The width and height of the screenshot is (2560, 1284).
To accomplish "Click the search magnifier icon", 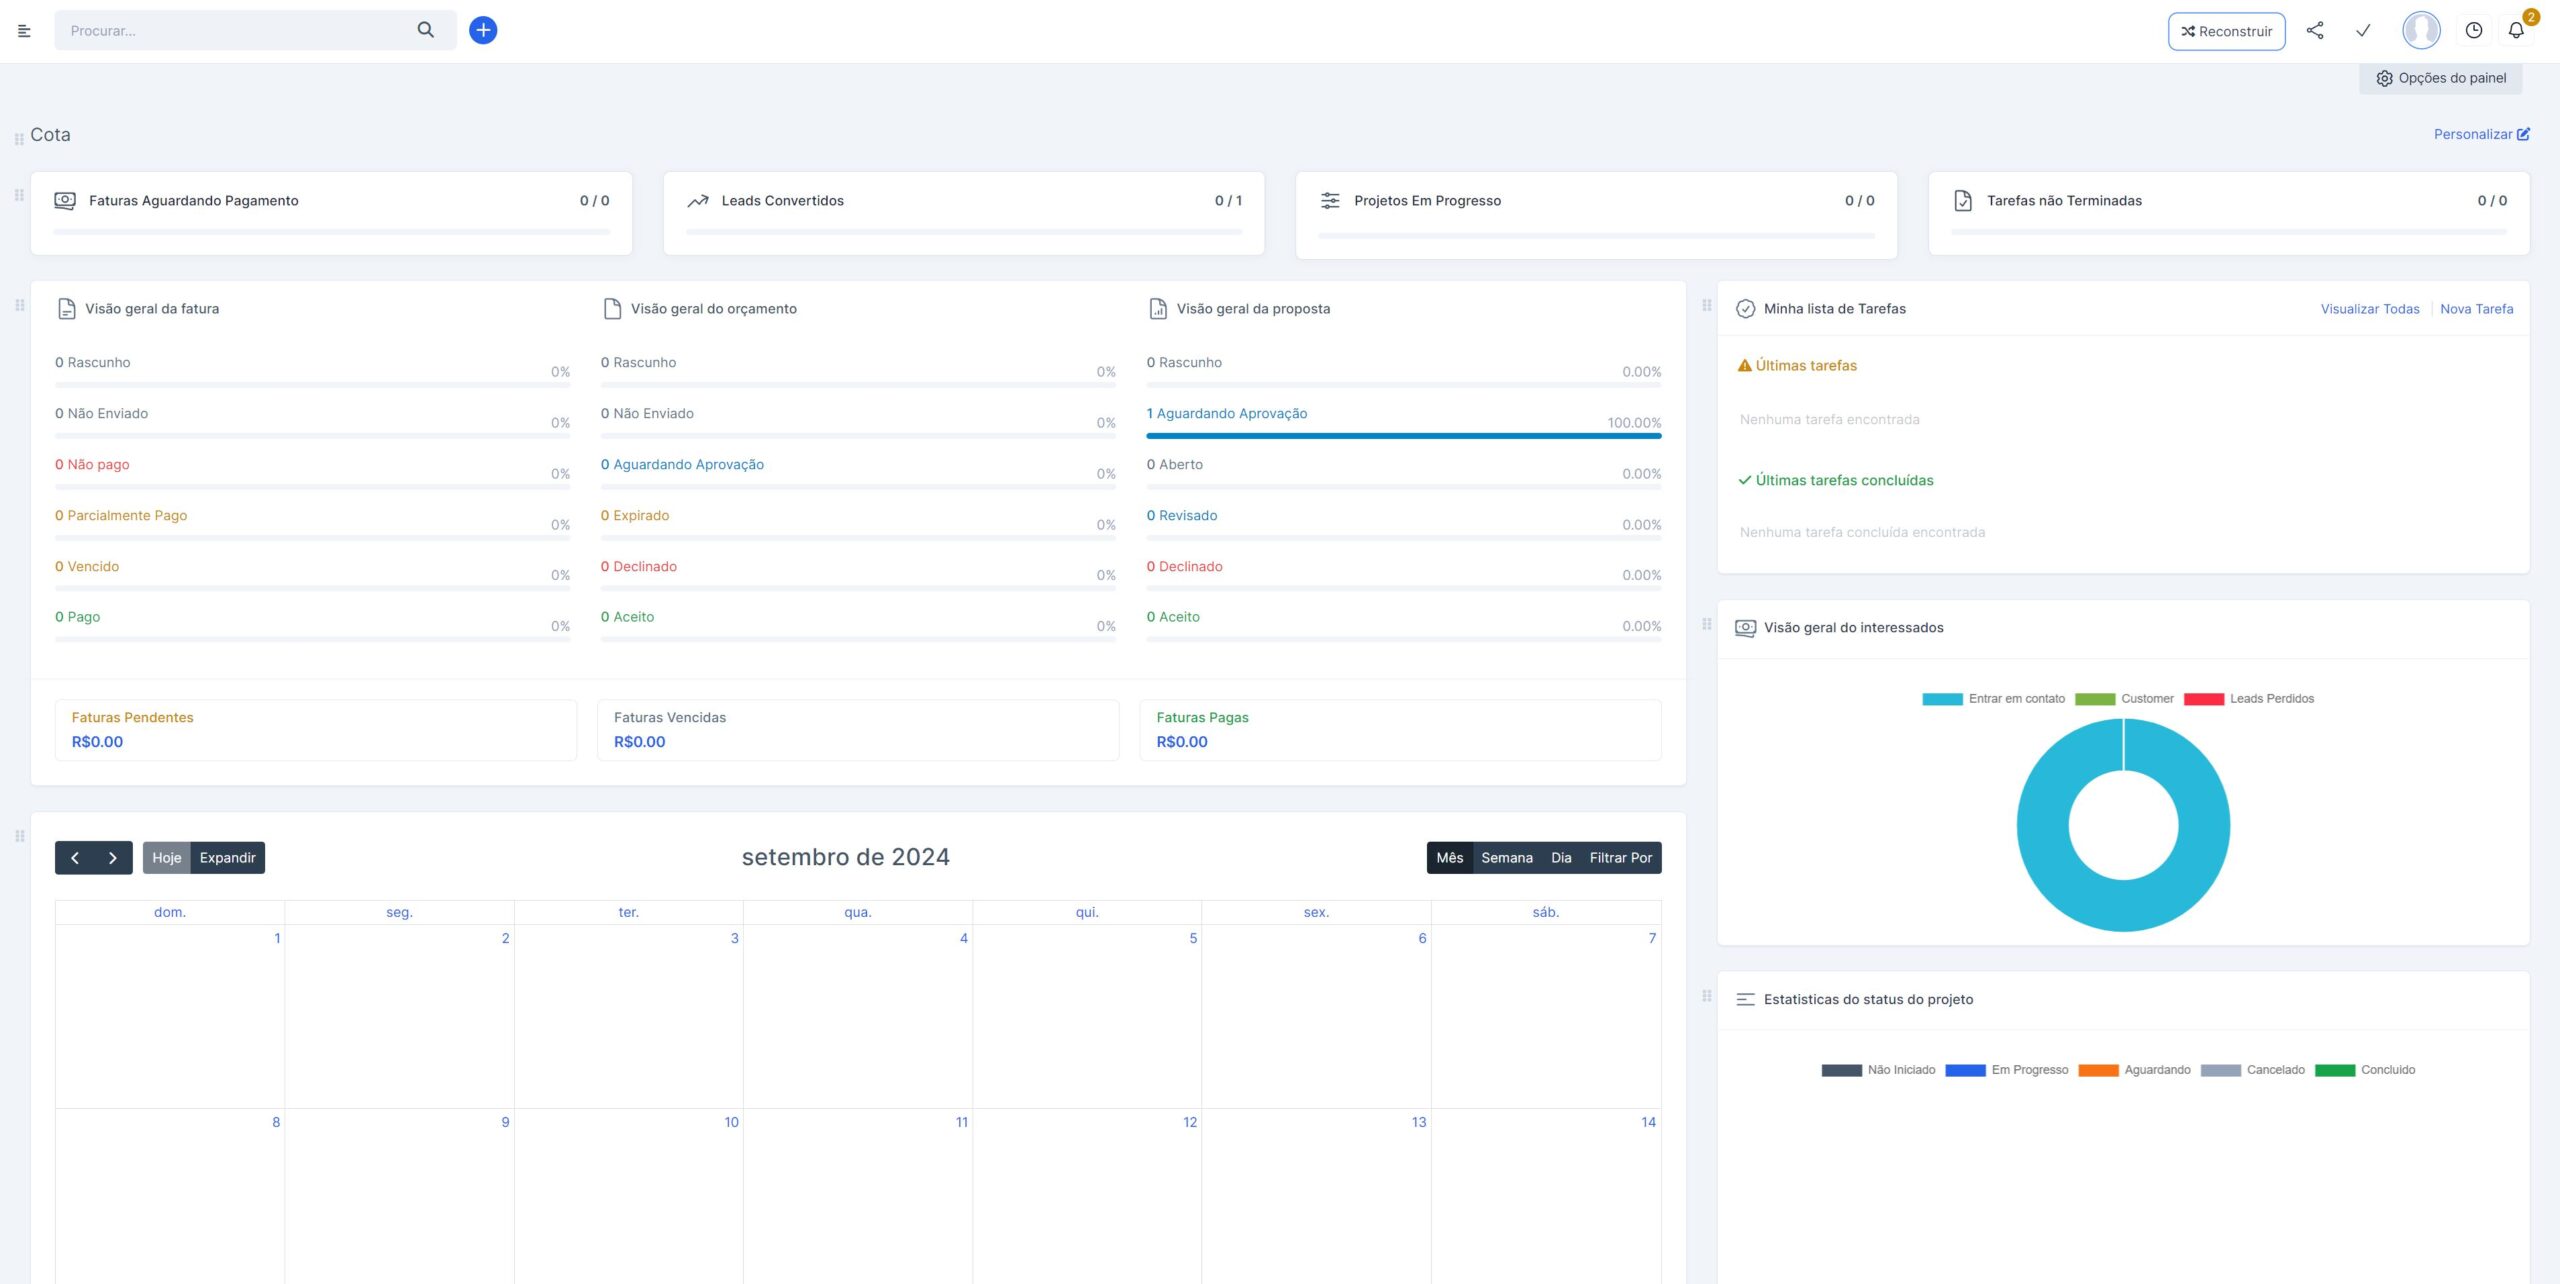I will (425, 30).
